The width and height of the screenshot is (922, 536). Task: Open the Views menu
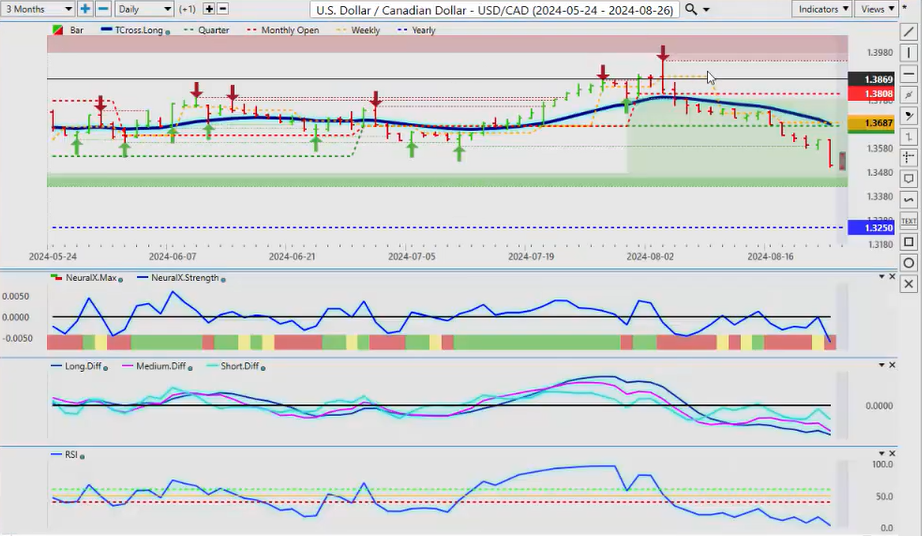pos(877,9)
